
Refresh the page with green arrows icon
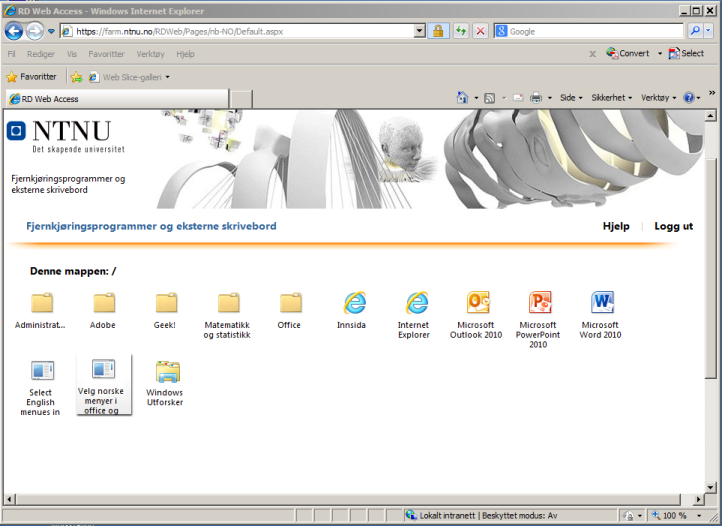[461, 31]
